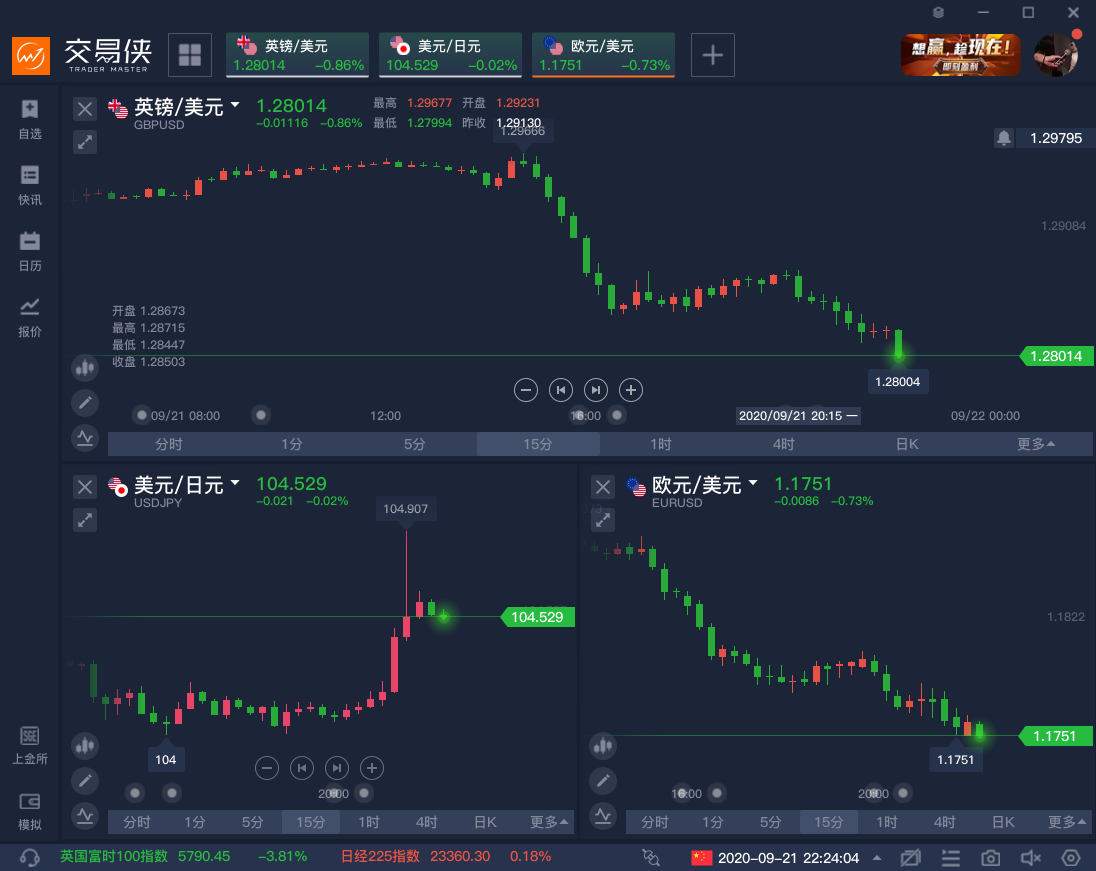Select 4时 timeframe in EURUSD panel
1096x871 pixels.
click(944, 822)
